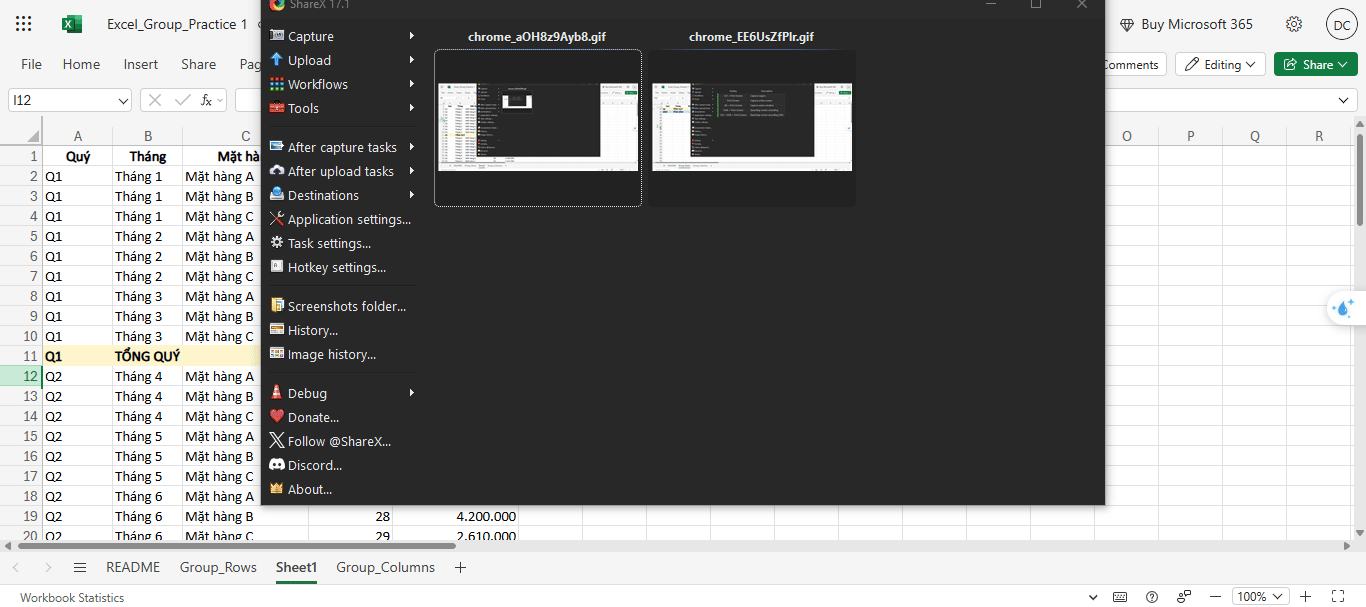Open ShareX Tools menu
Viewport: 1366px width, 607px height.
[342, 108]
